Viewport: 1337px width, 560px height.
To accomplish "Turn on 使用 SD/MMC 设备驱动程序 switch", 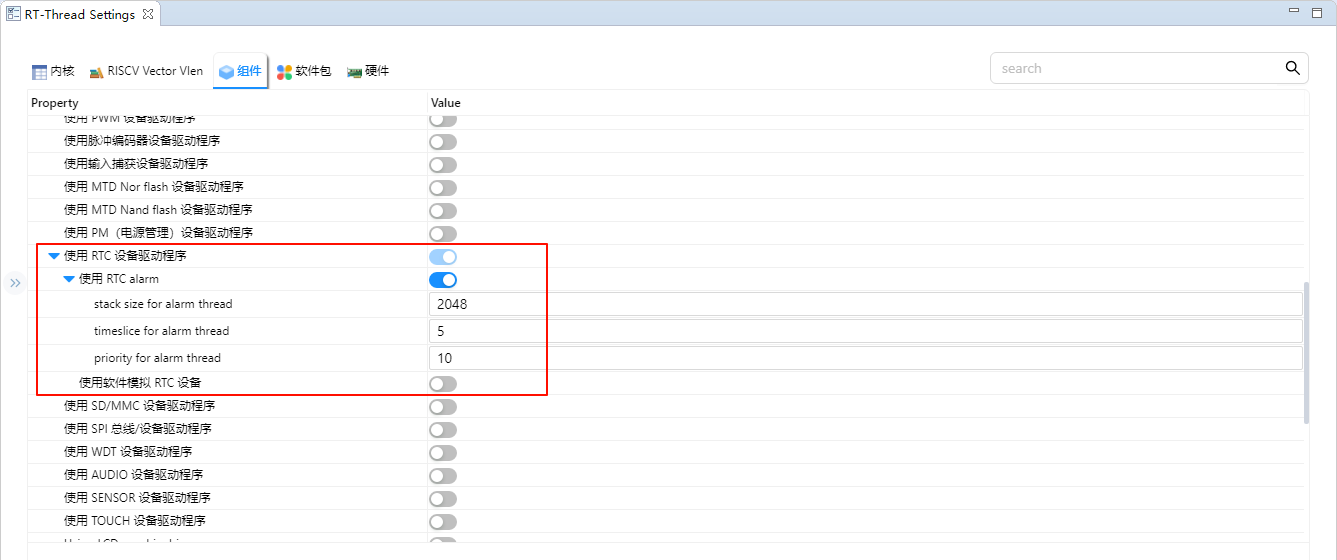I will coord(443,407).
